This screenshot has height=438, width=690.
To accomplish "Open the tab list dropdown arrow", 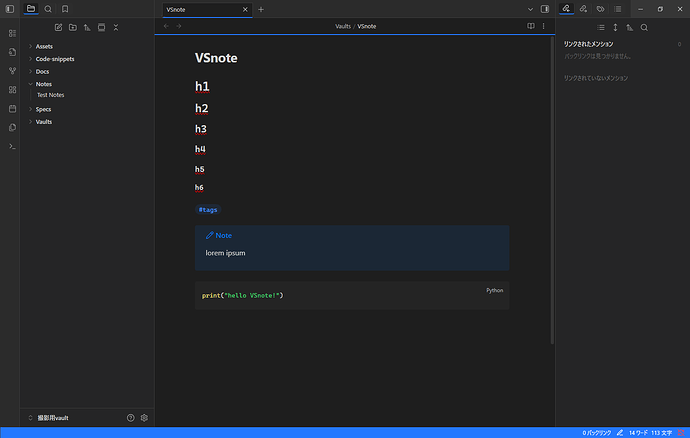I will pos(530,9).
